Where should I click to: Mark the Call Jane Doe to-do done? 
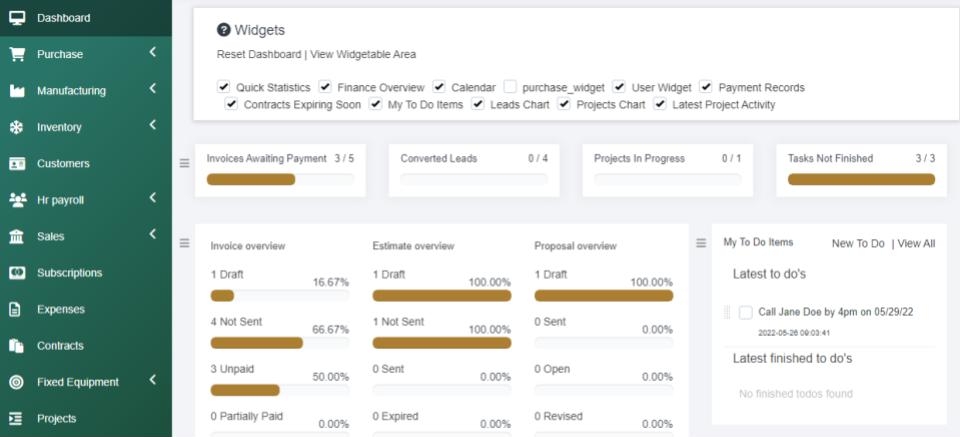click(x=746, y=312)
